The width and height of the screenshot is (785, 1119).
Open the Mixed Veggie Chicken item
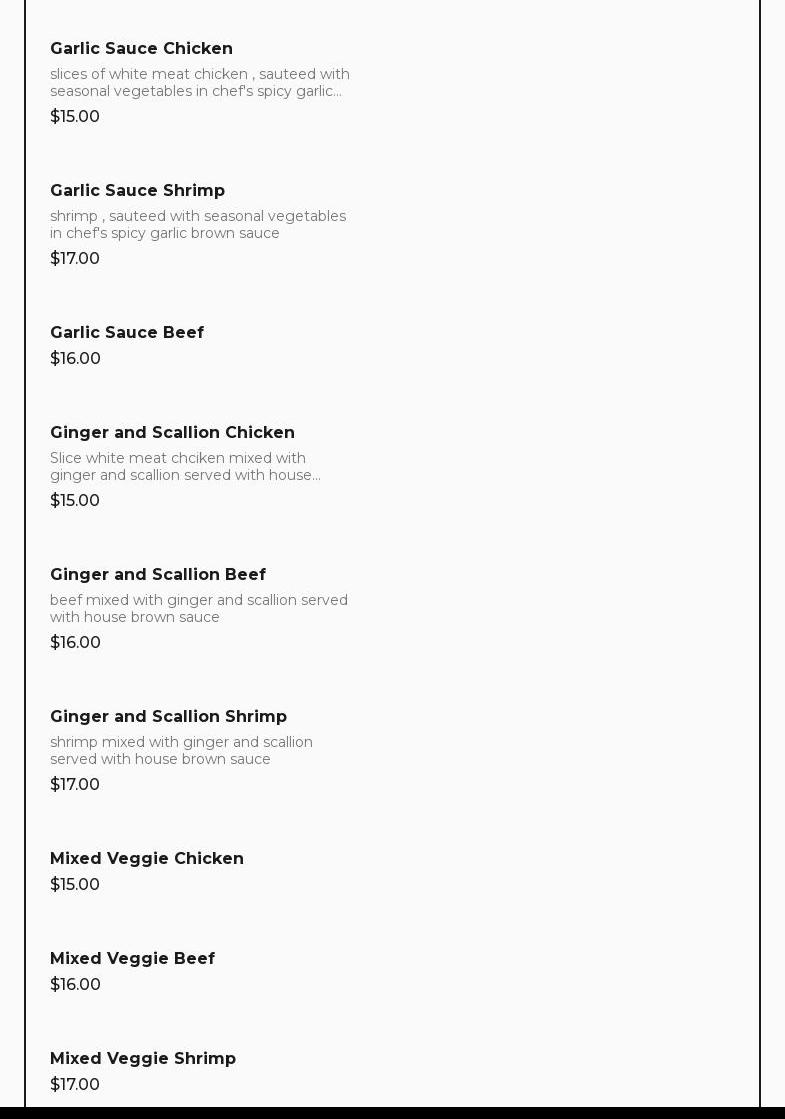(x=147, y=858)
